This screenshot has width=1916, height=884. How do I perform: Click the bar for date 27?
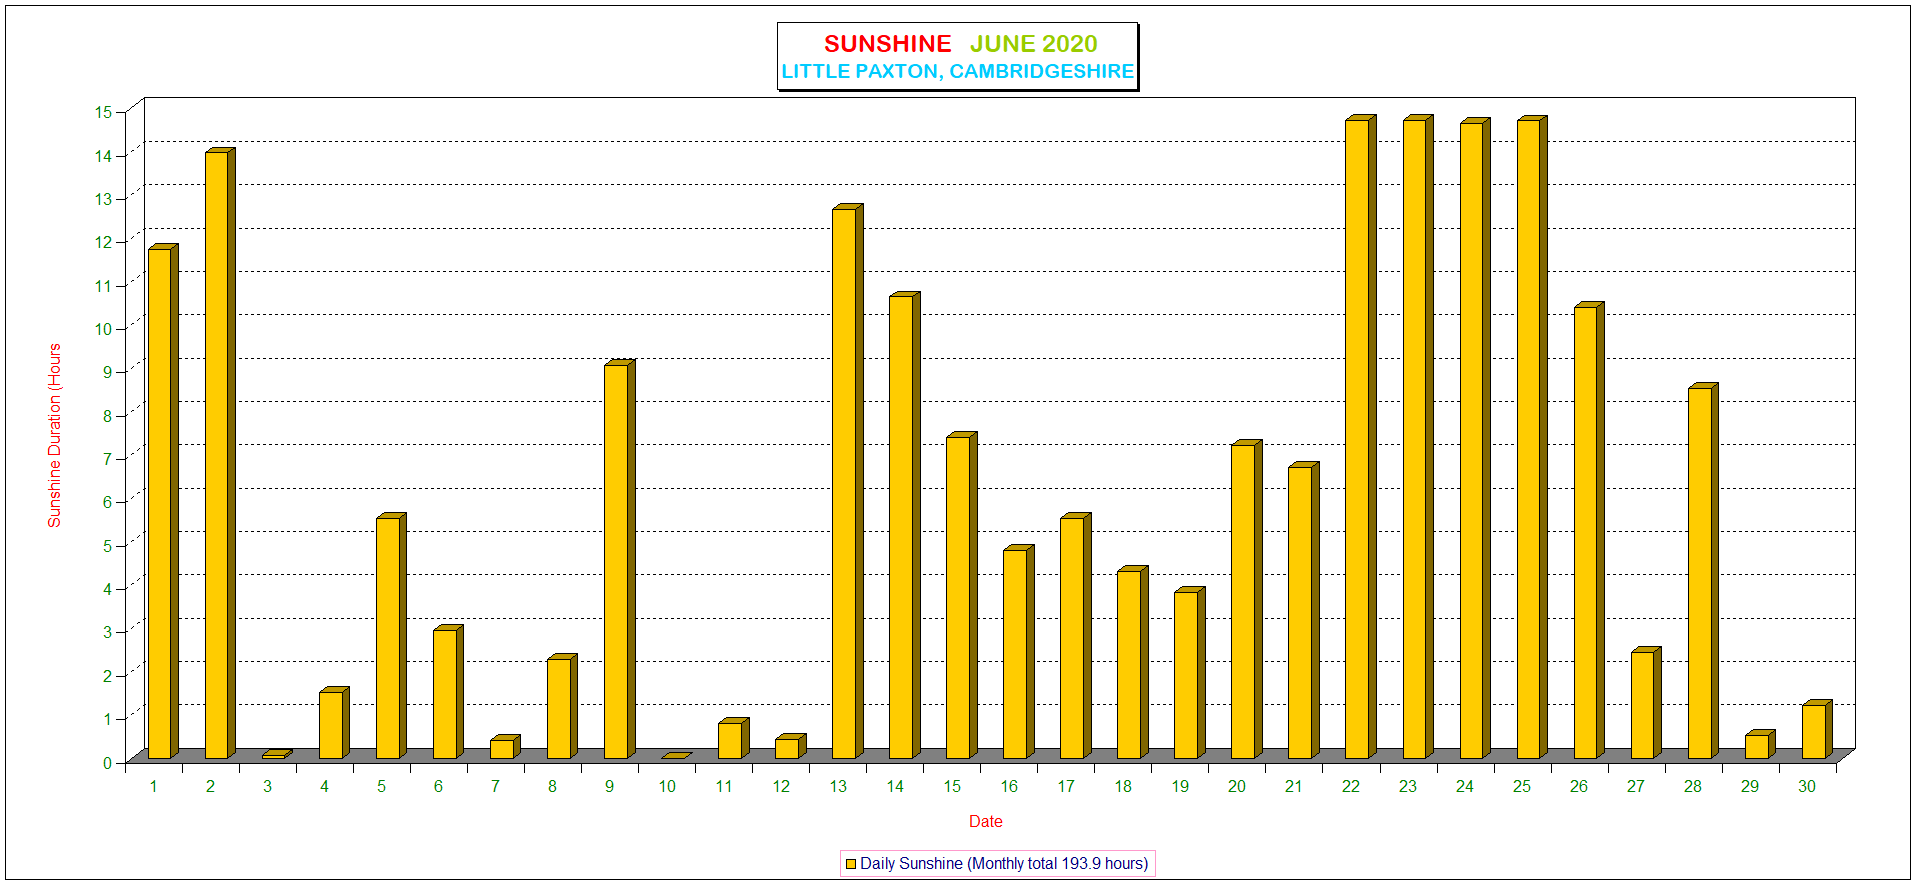point(1646,703)
